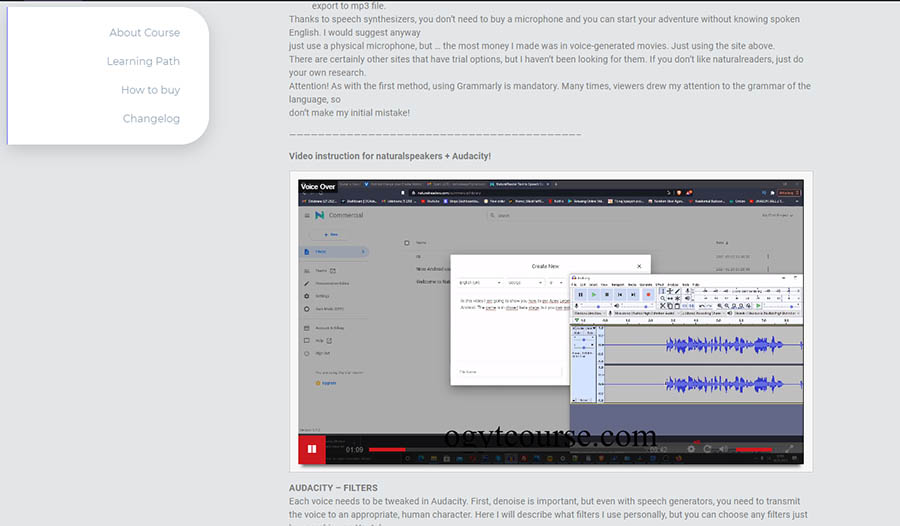Viewport: 900px width, 526px height.
Task: Click the Skip to Start button in Audacity
Action: [x=620, y=295]
